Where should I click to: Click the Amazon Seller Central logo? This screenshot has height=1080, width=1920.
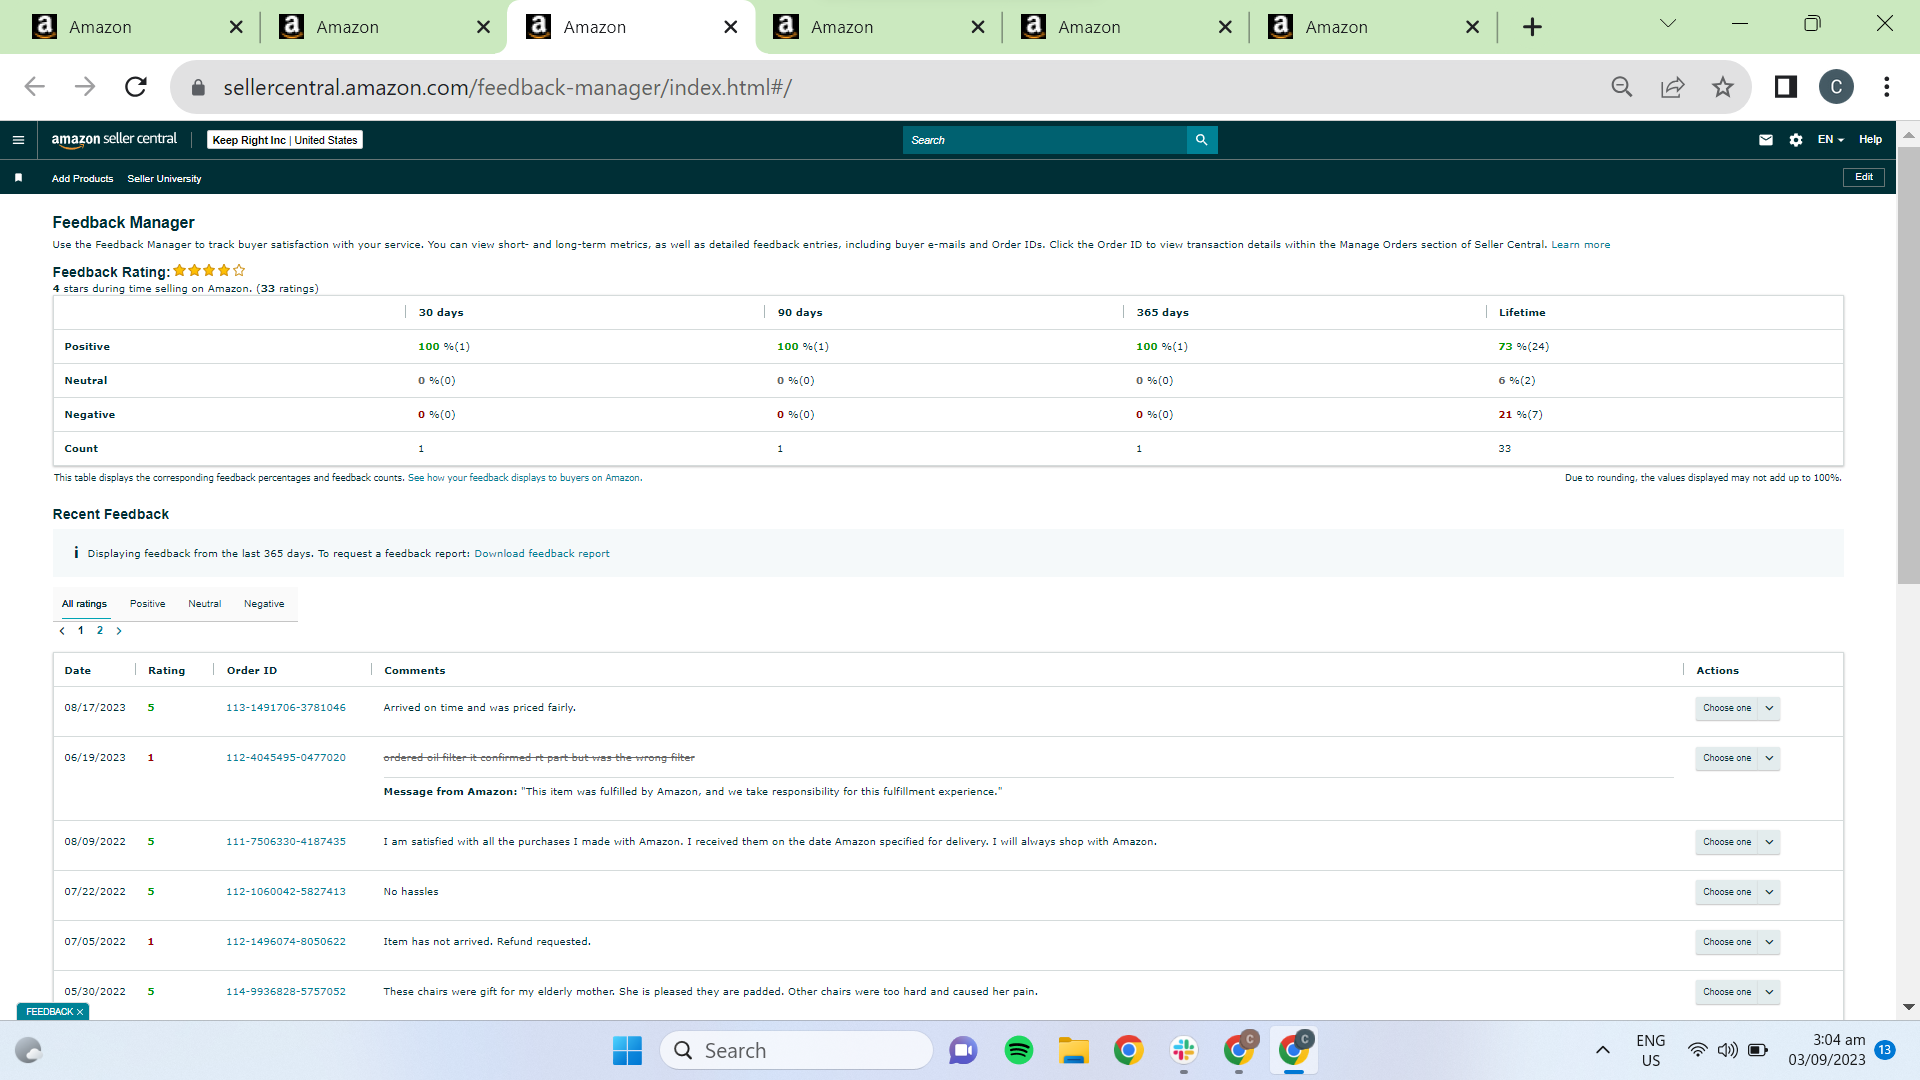tap(114, 140)
